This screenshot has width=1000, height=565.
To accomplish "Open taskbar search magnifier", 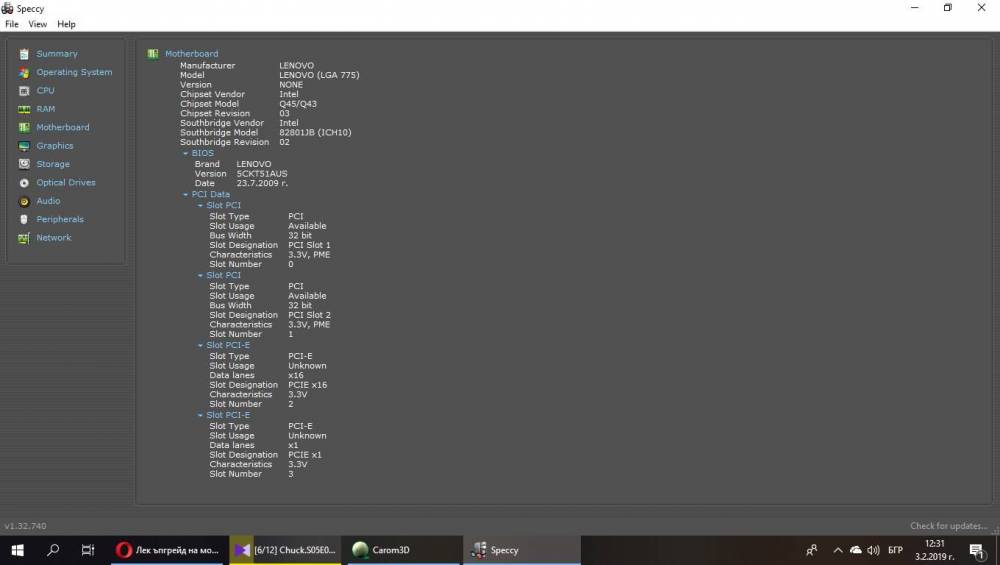I will point(53,550).
